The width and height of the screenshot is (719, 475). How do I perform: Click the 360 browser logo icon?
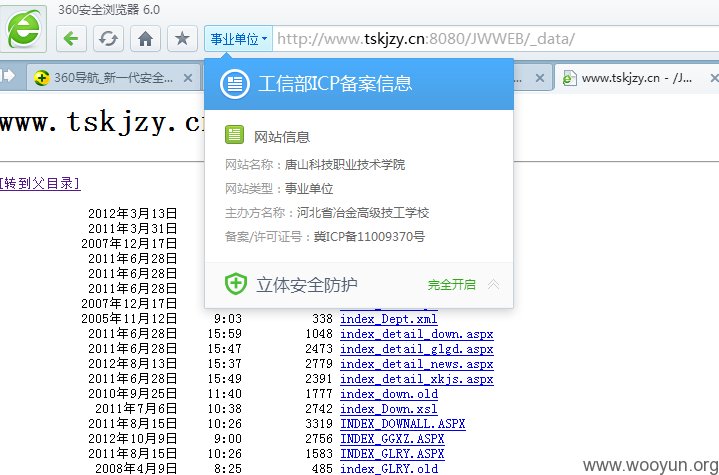[x=23, y=28]
